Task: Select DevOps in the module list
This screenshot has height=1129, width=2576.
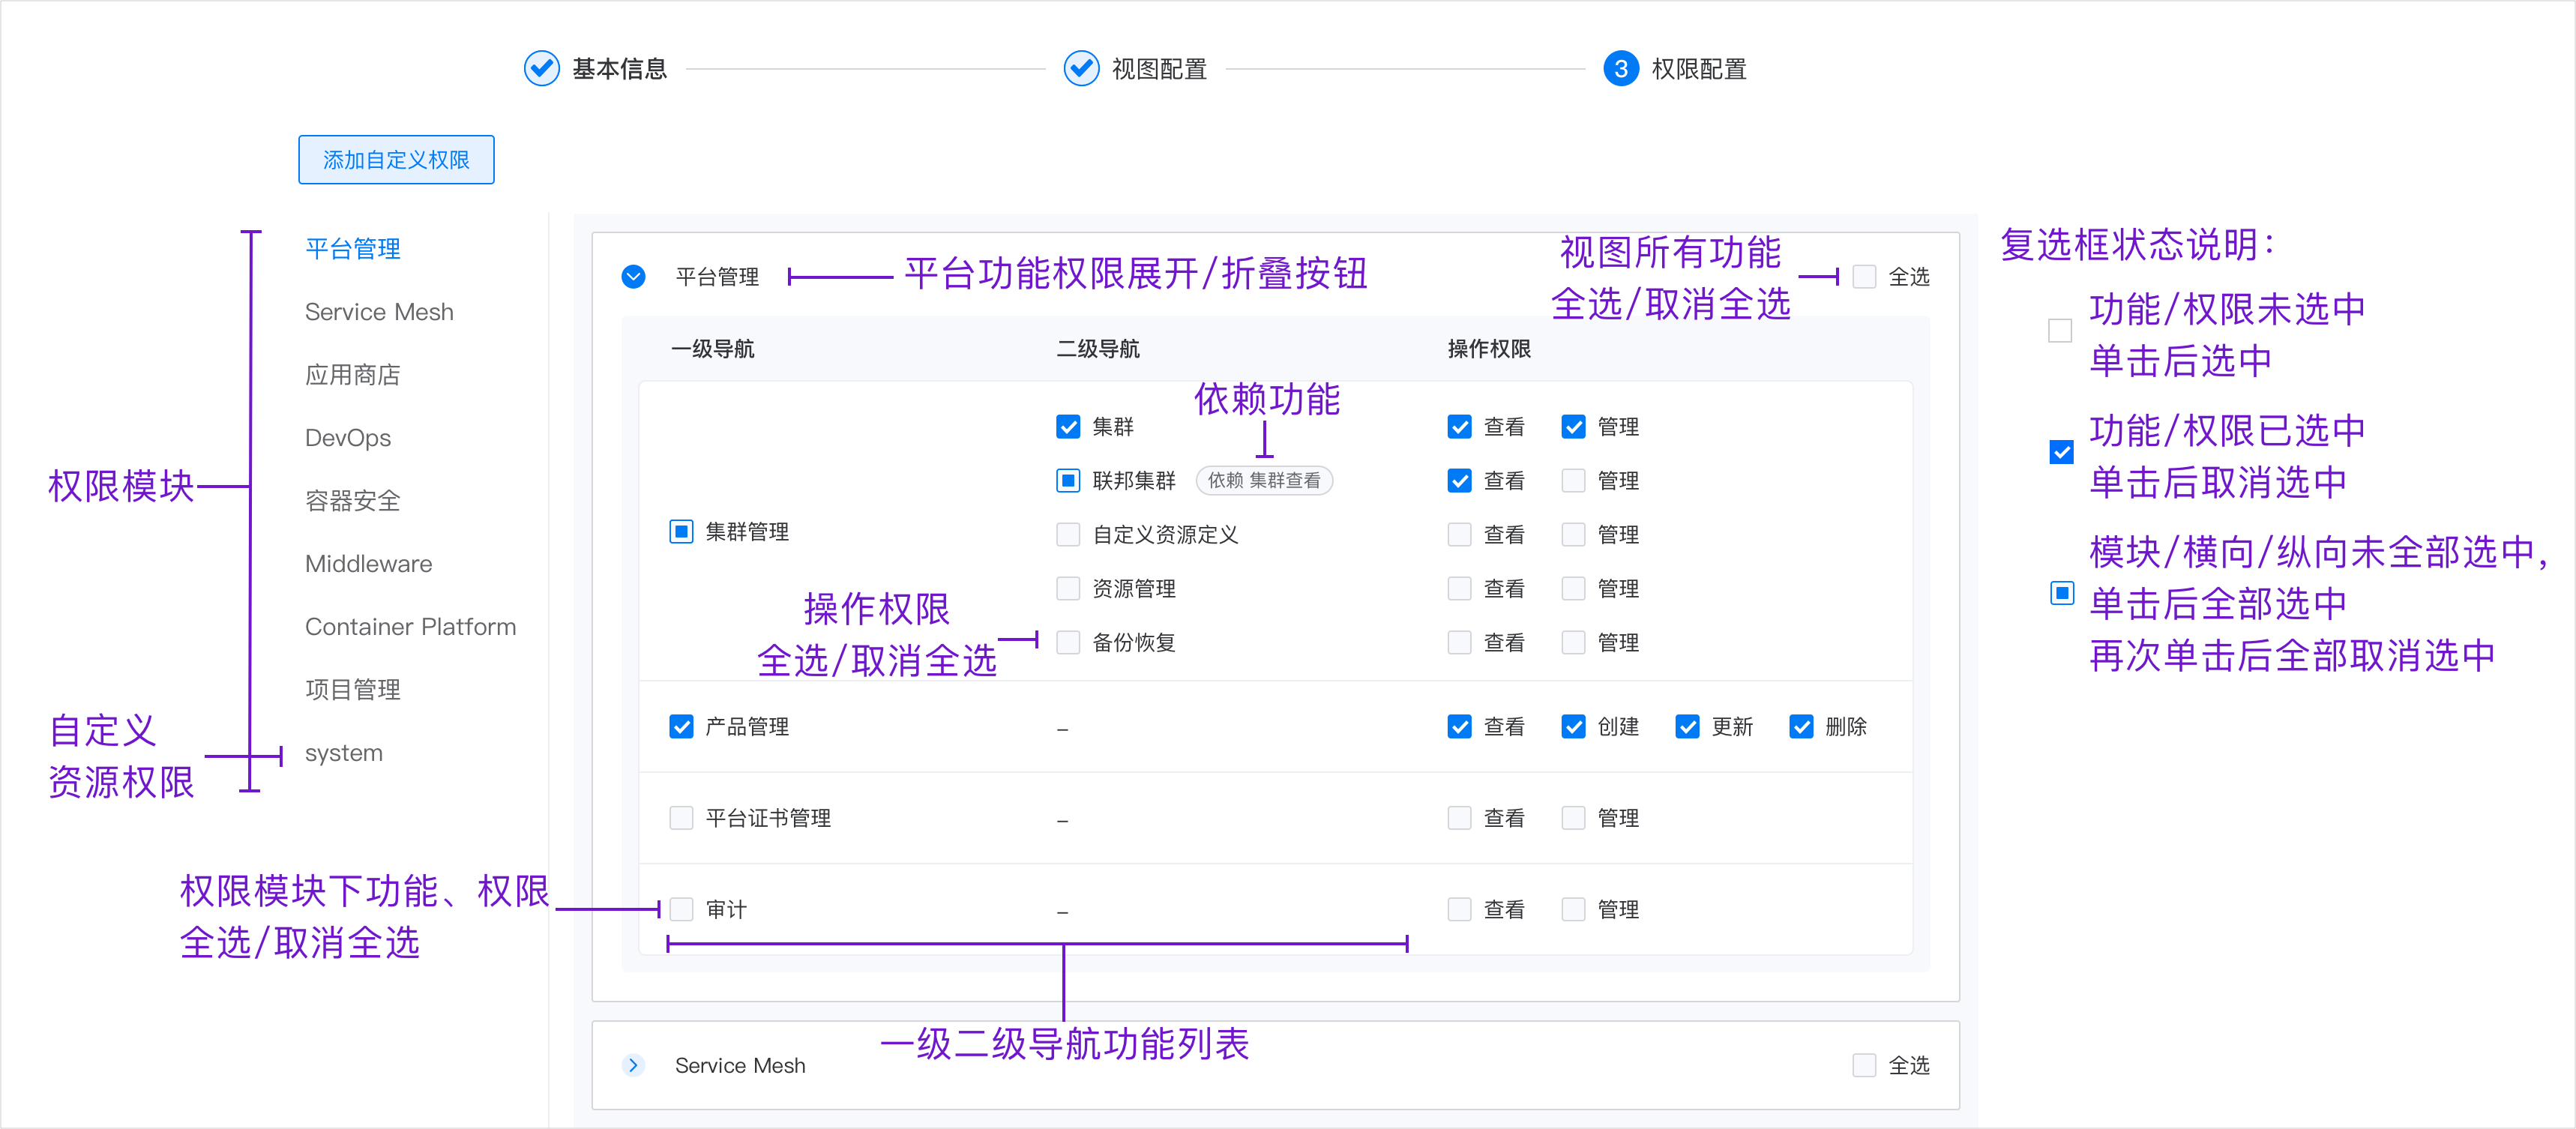Action: point(348,438)
